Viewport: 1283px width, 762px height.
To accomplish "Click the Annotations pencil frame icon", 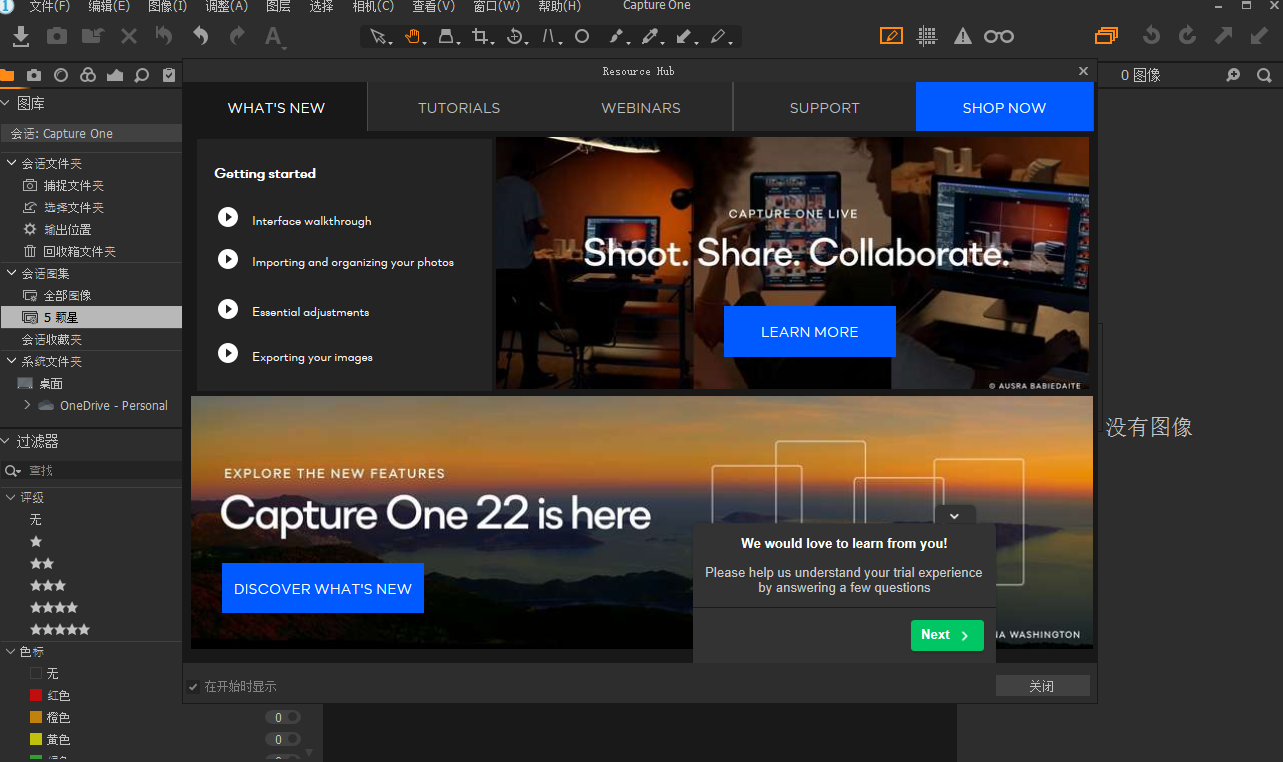I will [891, 37].
